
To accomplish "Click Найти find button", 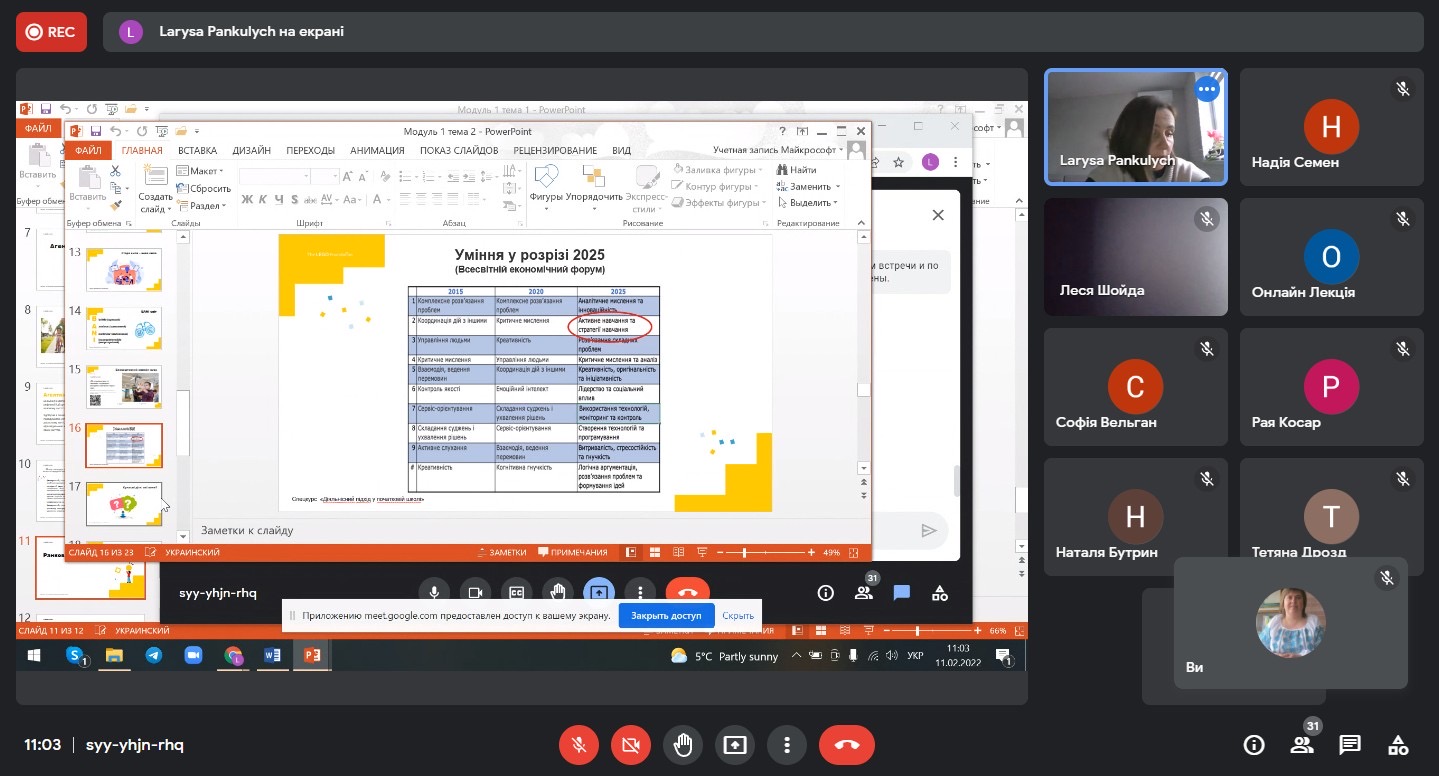I will (797, 170).
